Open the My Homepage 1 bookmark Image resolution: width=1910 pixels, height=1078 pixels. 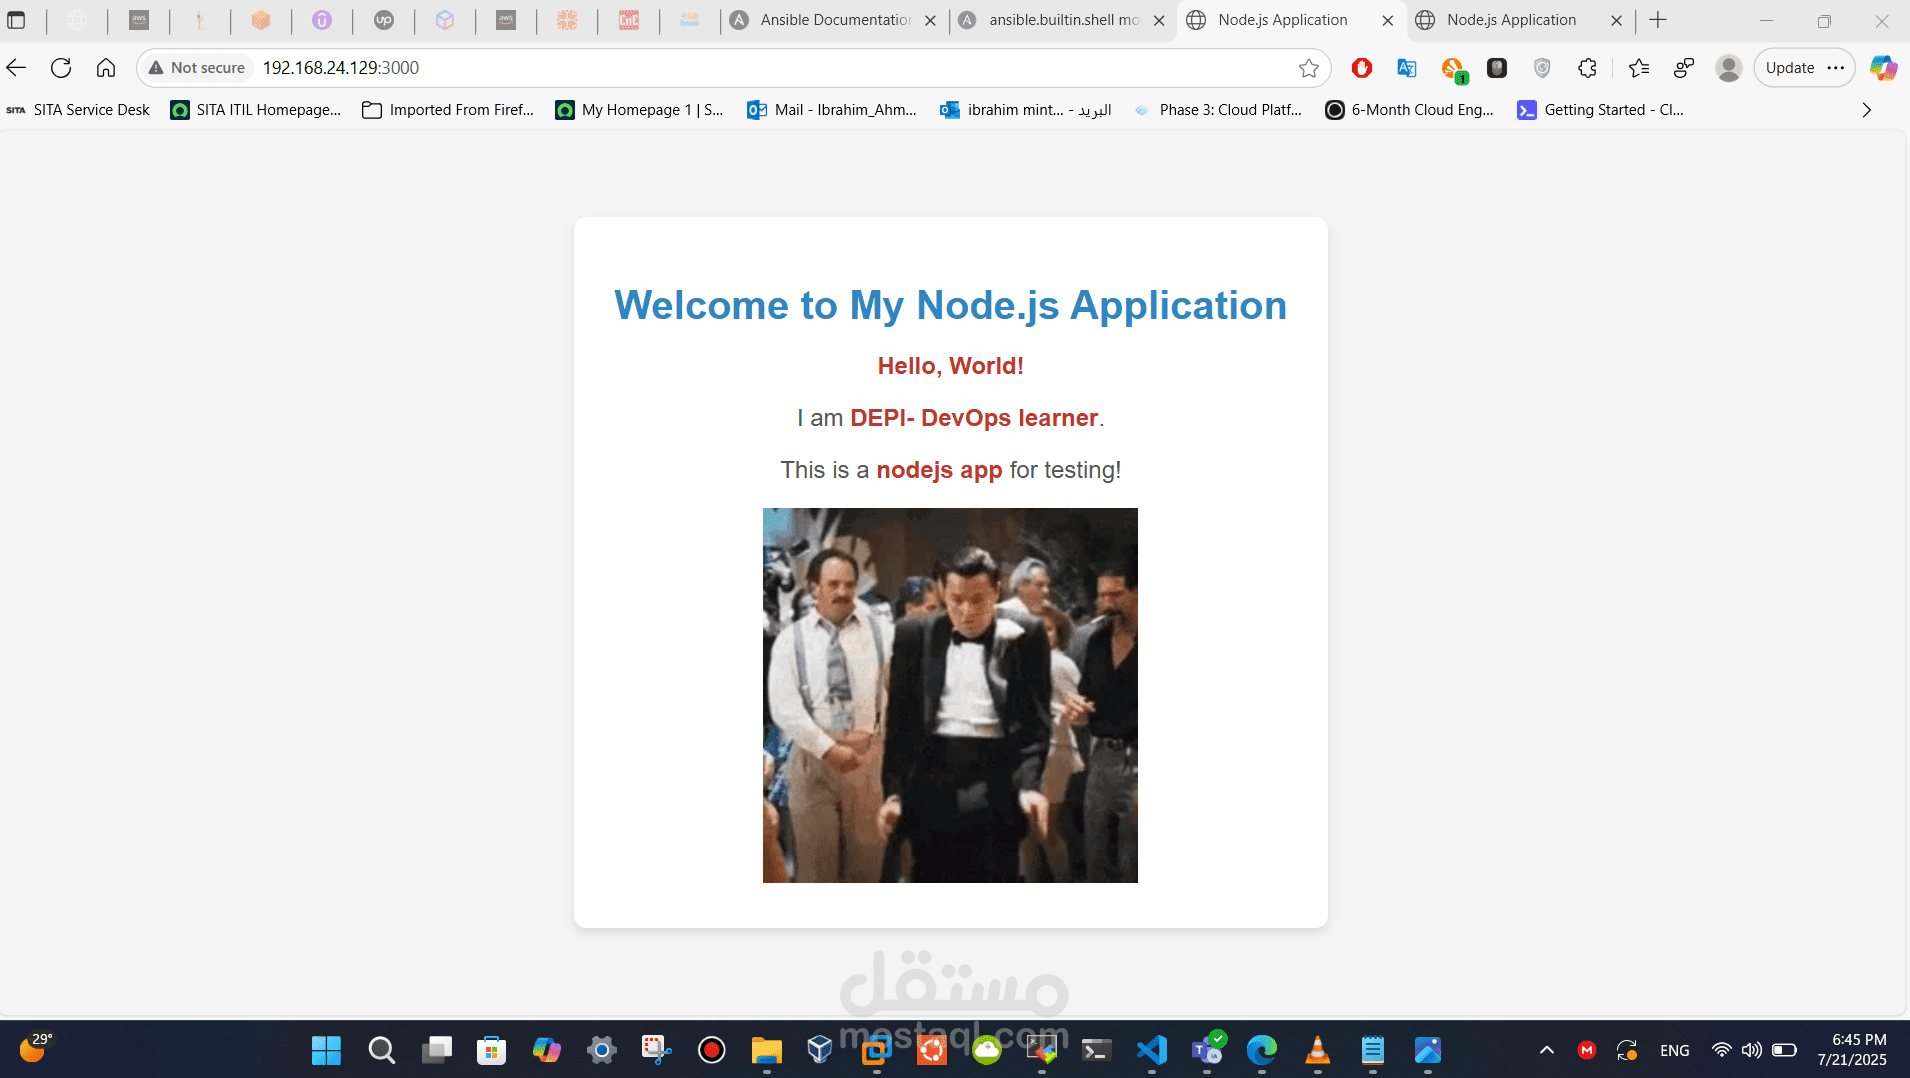(x=639, y=110)
